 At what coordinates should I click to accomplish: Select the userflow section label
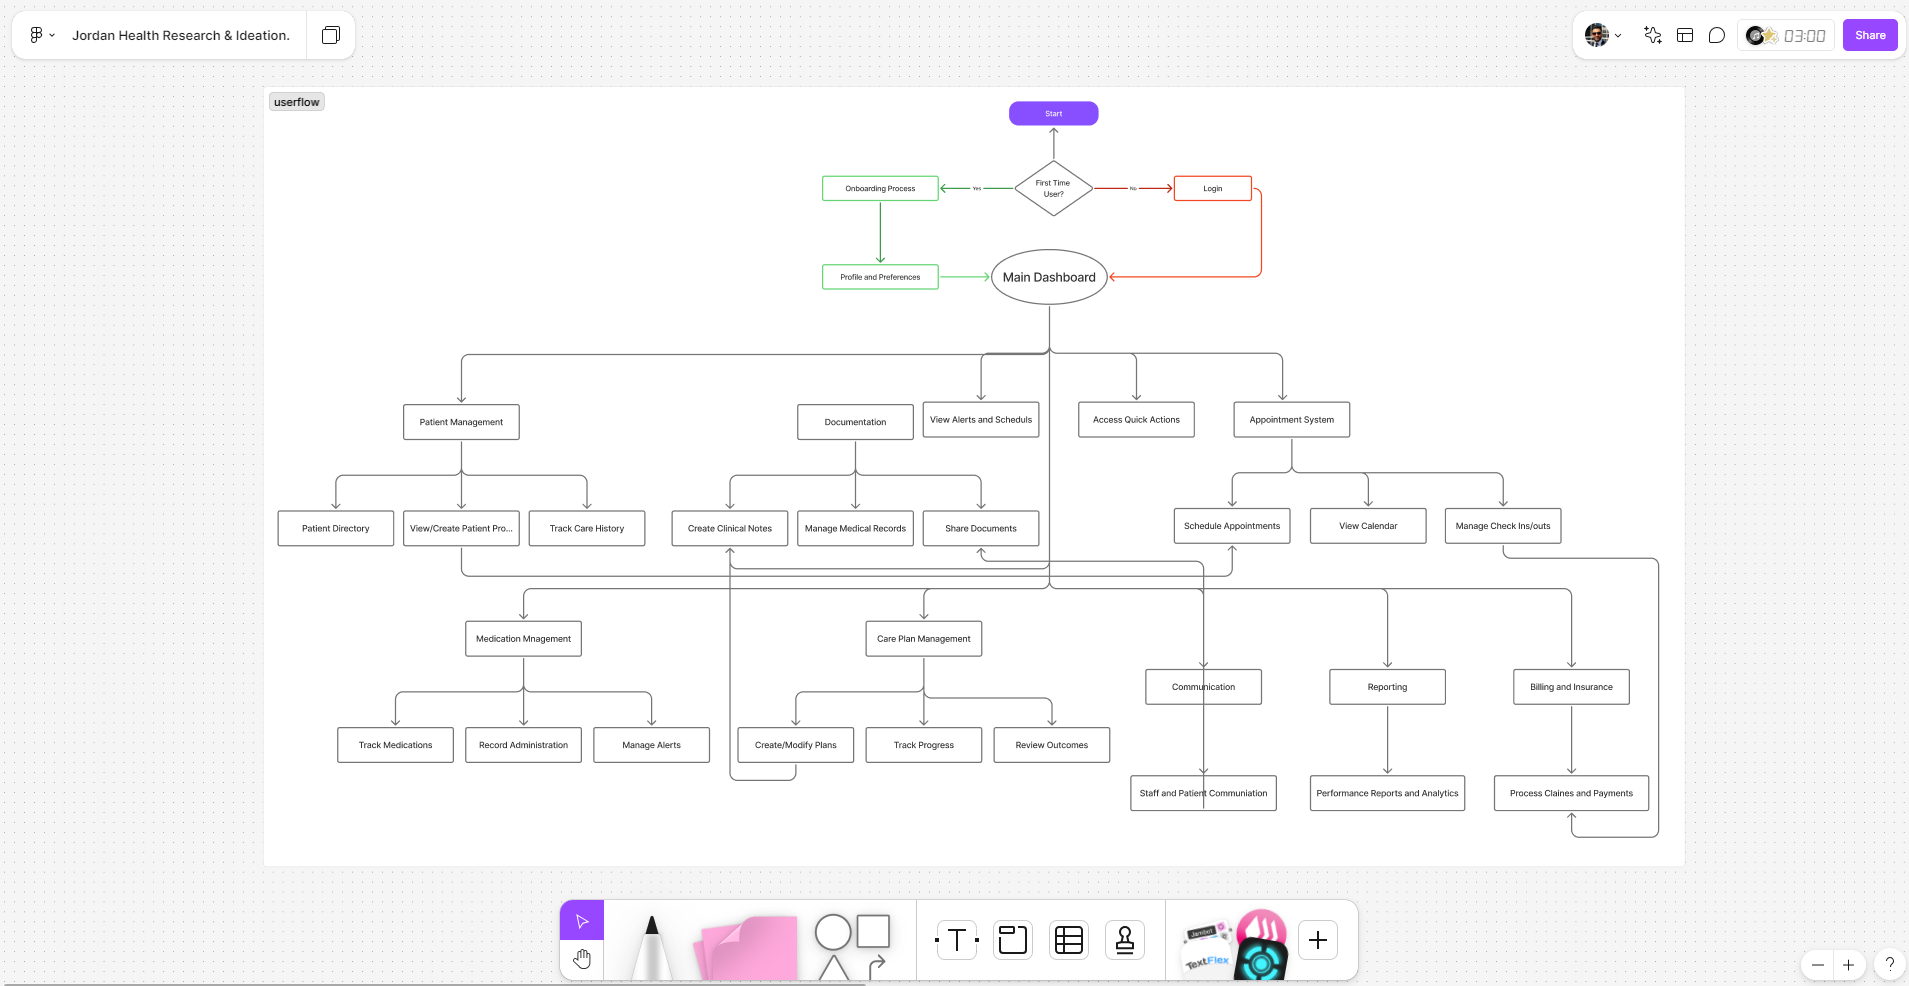[x=297, y=102]
